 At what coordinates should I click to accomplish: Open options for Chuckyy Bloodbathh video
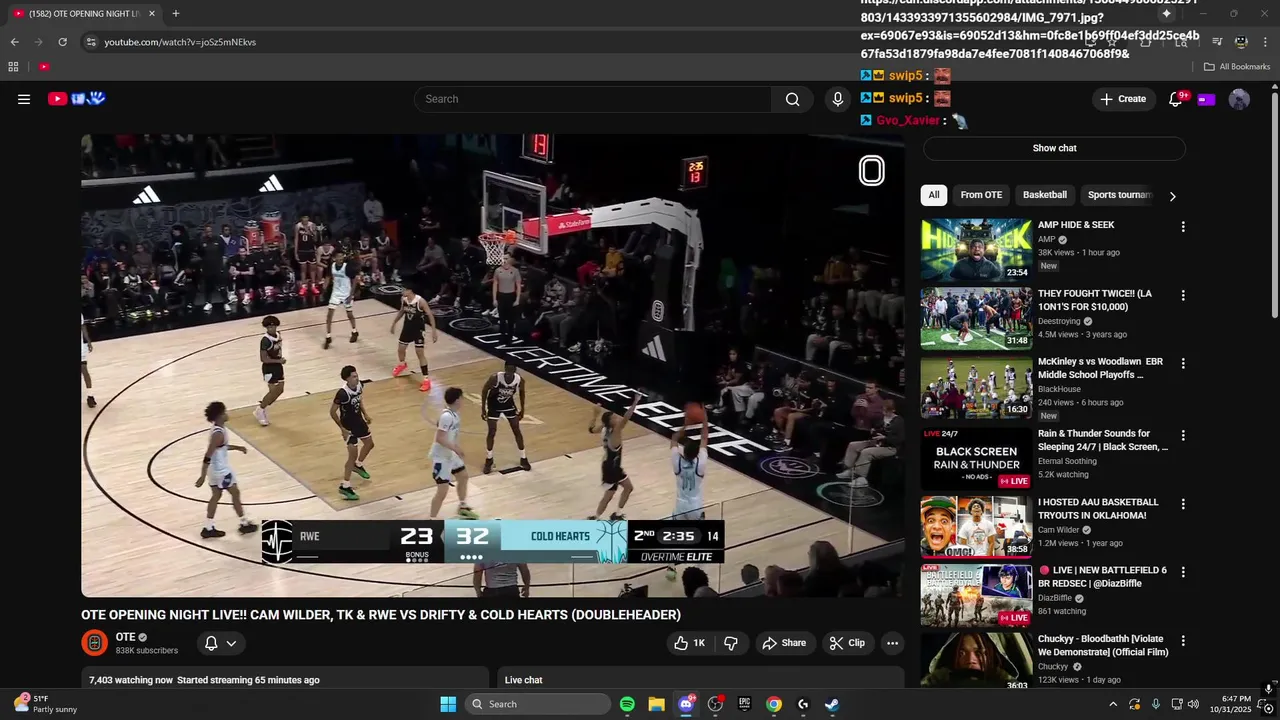[x=1183, y=640]
